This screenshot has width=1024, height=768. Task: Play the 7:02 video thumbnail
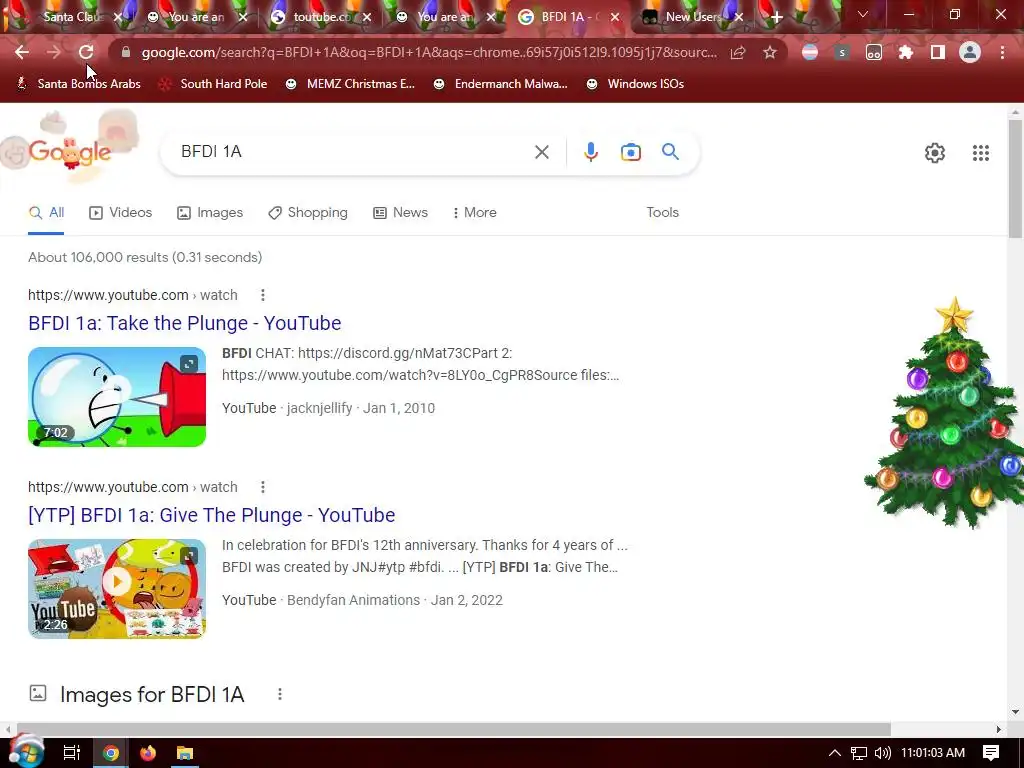coord(117,397)
